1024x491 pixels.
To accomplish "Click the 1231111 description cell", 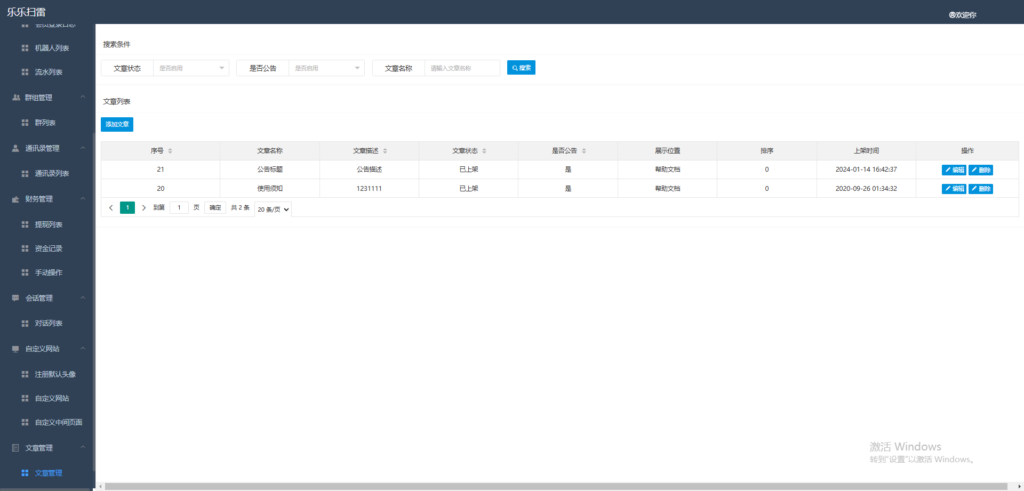I will (x=369, y=189).
